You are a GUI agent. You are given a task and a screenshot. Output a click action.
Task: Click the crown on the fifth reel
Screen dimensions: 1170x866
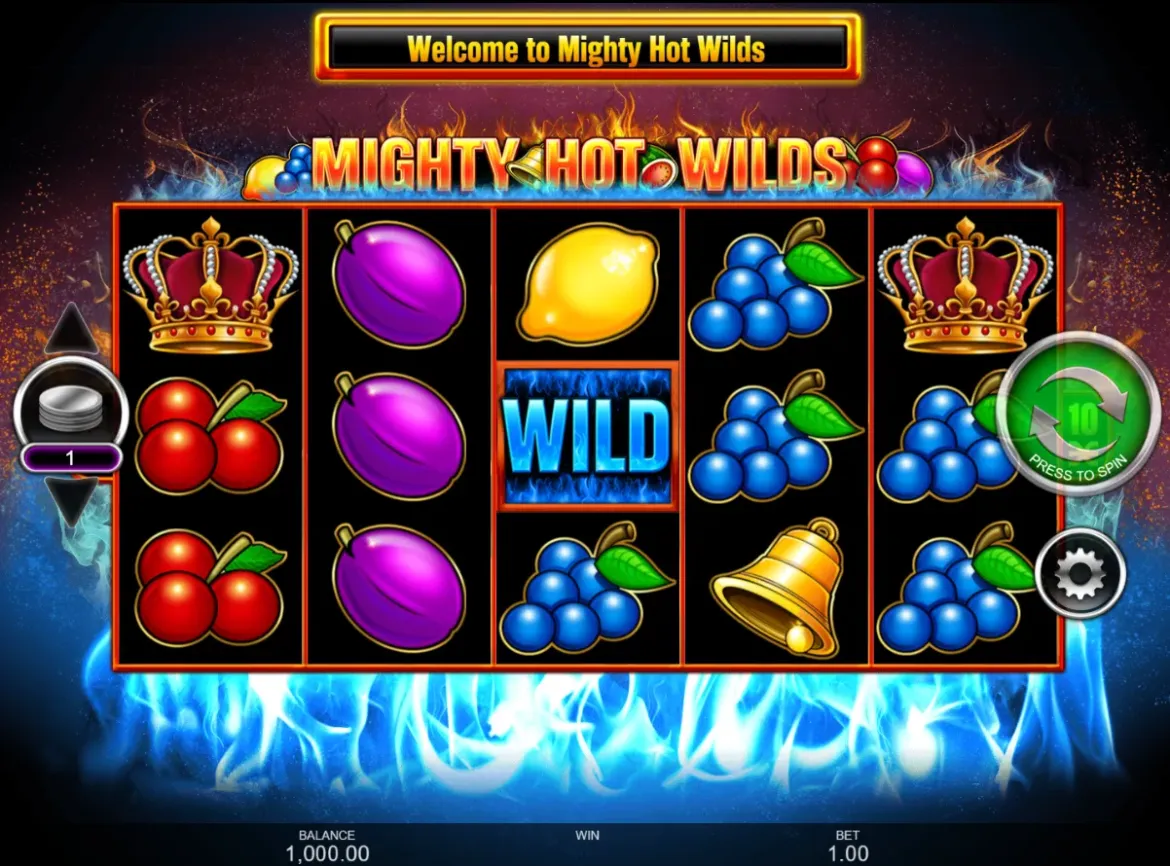[965, 284]
